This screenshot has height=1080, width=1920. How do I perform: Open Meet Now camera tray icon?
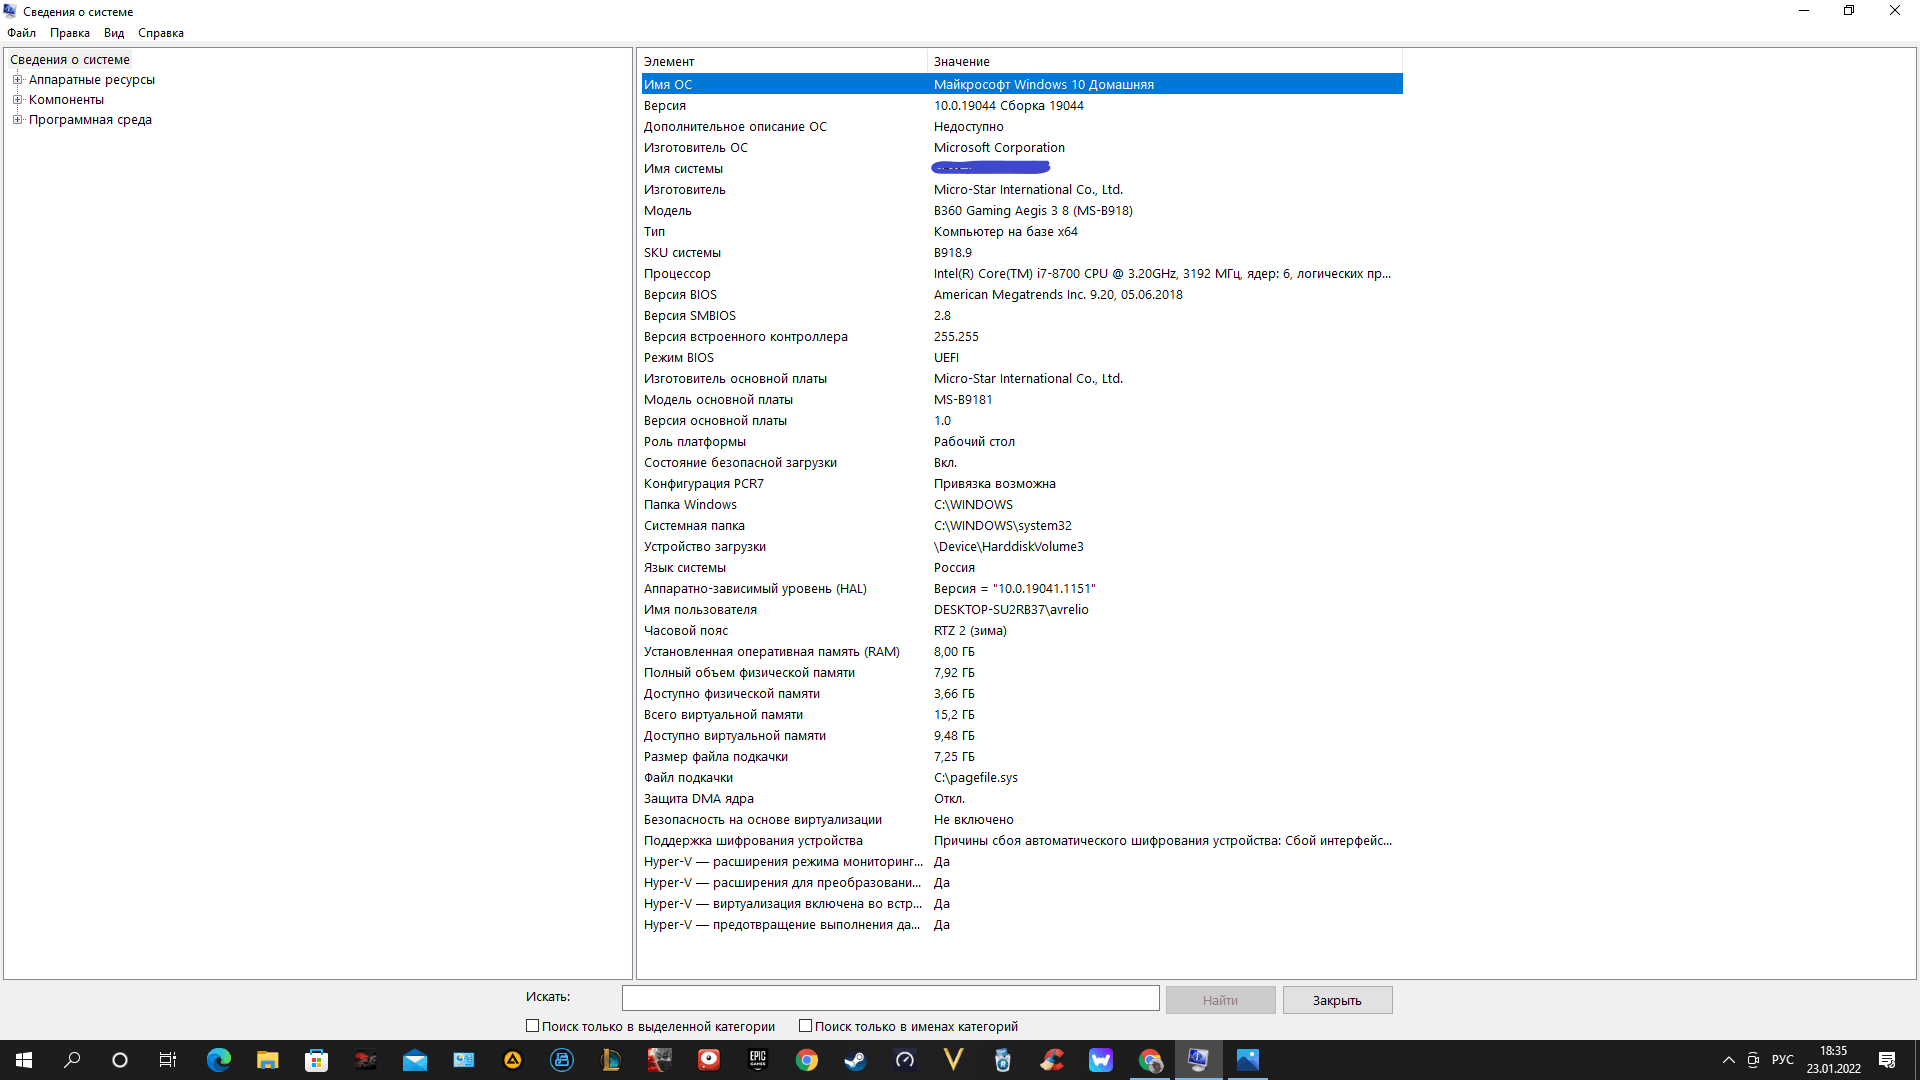(x=1753, y=1060)
